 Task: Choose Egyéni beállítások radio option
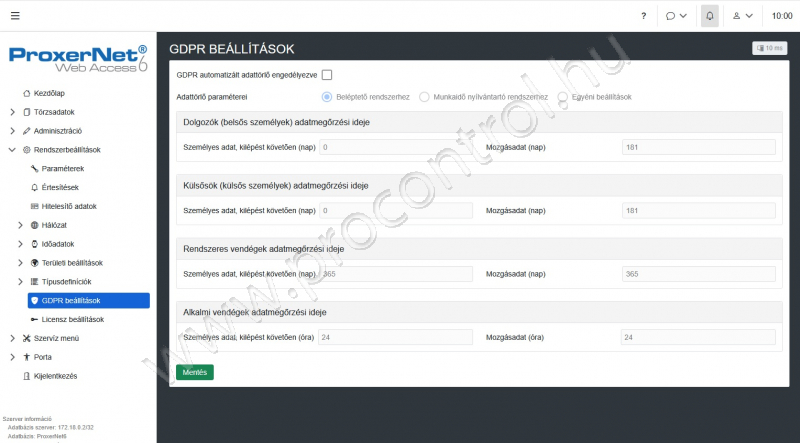564,97
